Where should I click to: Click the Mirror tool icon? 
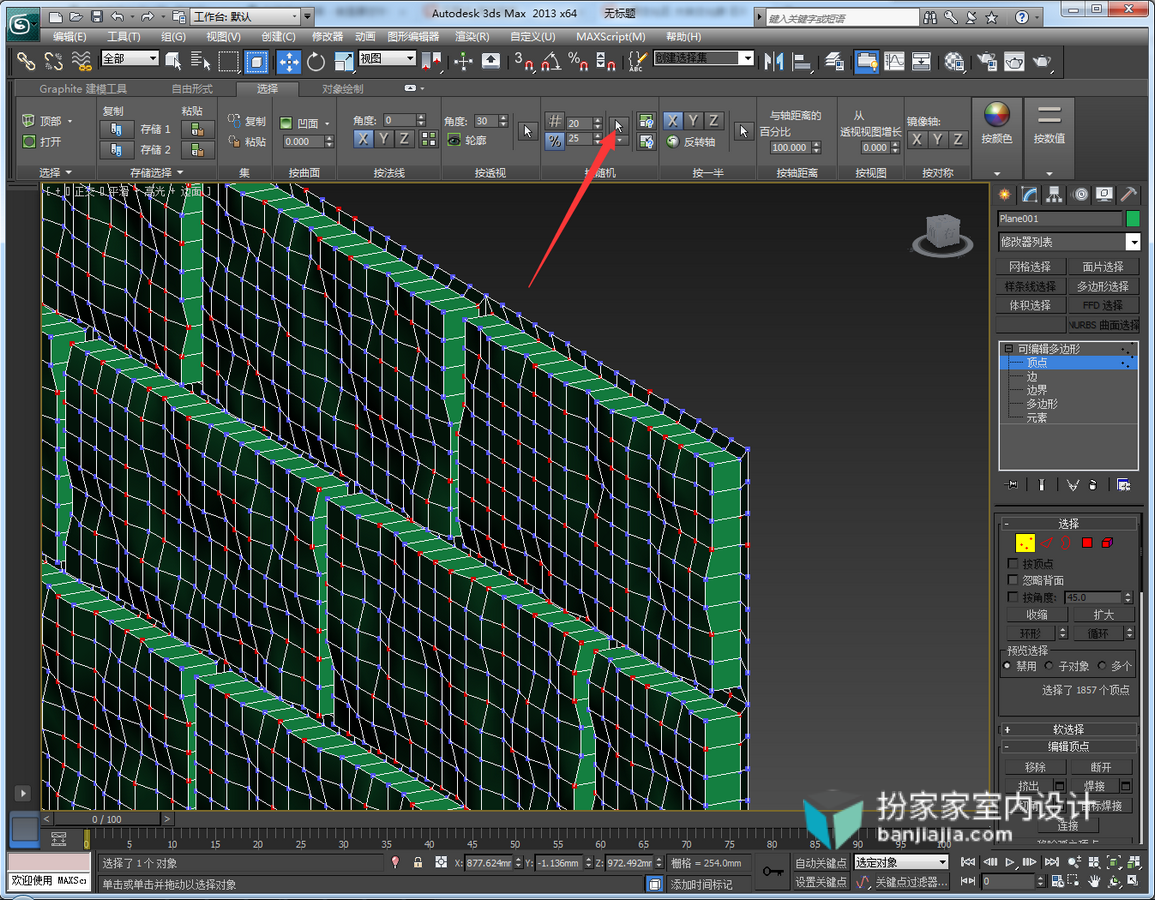[773, 61]
